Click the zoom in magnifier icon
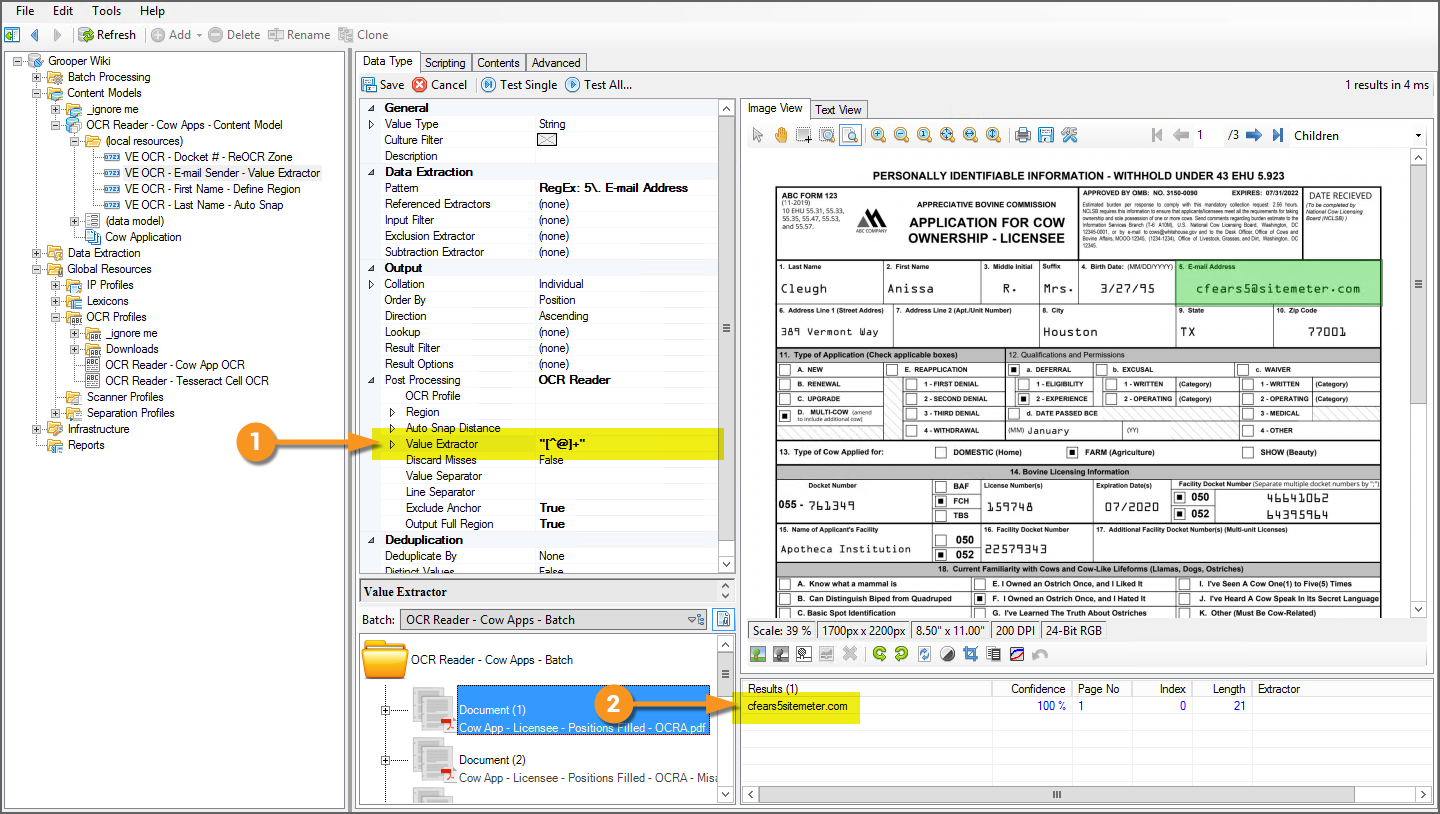Viewport: 1440px width, 814px height. point(878,135)
